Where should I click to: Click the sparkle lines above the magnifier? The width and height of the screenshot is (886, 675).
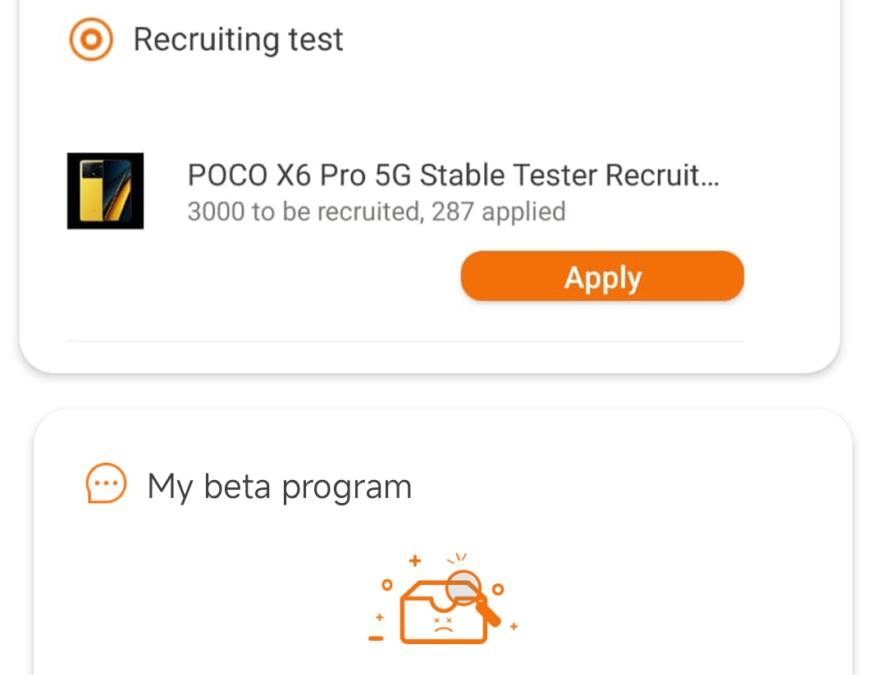pos(457,558)
